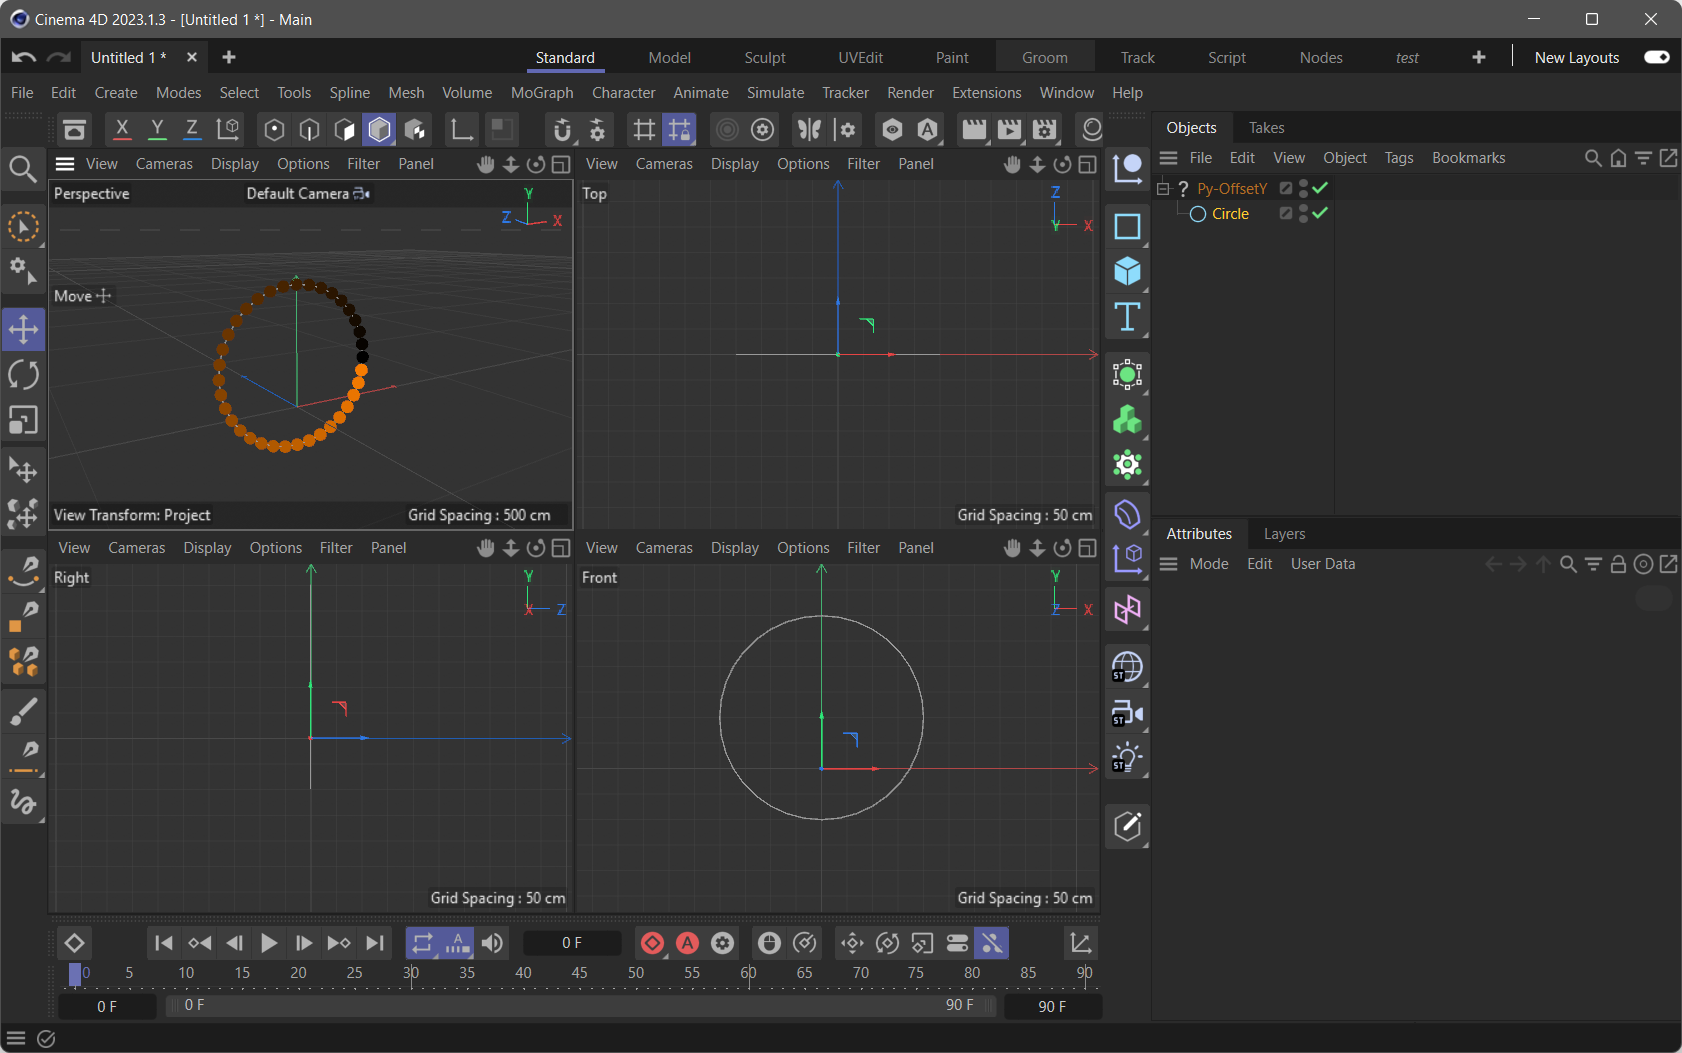Switch to the Sculpt layout tab

(x=765, y=58)
